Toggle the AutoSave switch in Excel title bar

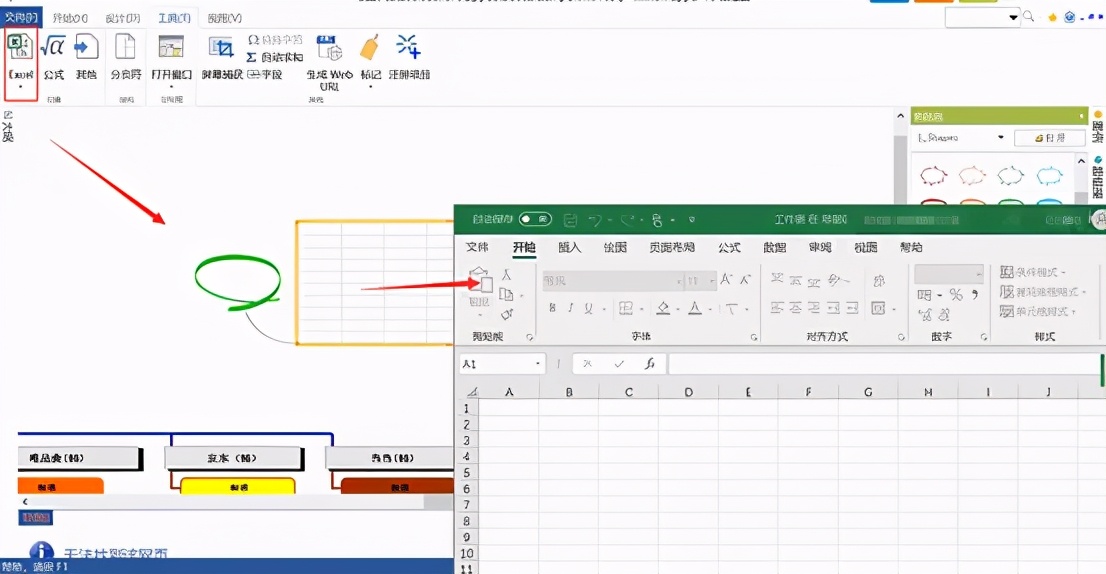(535, 219)
